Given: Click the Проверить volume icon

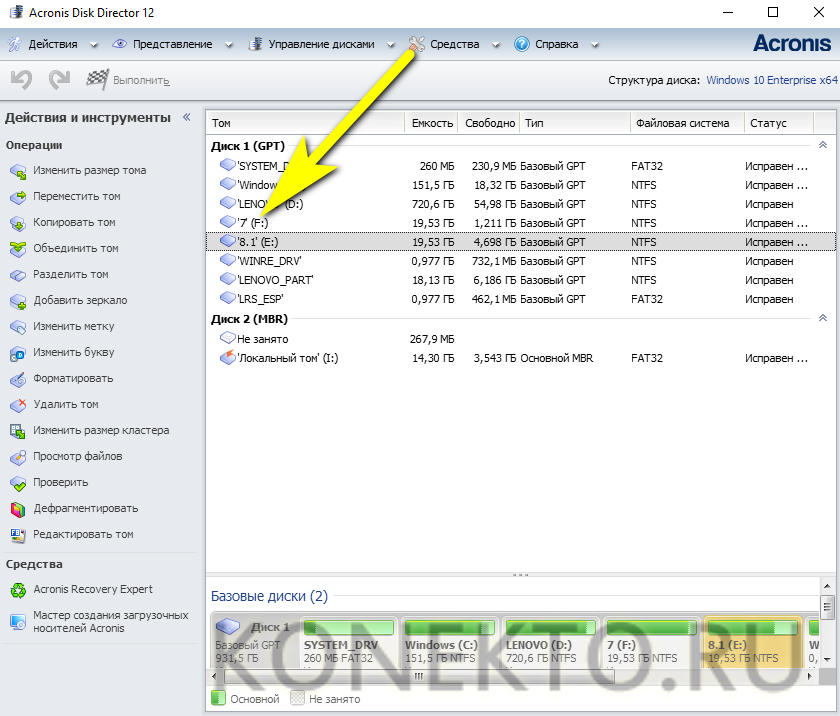Looking at the screenshot, I should pyautogui.click(x=18, y=483).
